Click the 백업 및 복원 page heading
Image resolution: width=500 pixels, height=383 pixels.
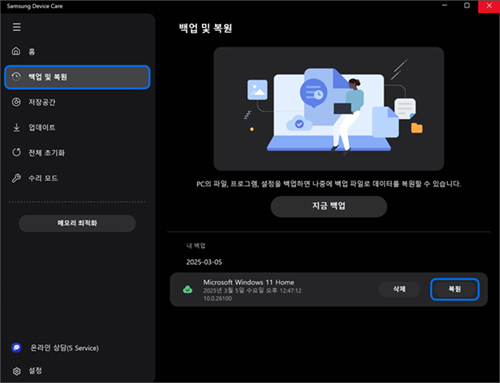205,28
